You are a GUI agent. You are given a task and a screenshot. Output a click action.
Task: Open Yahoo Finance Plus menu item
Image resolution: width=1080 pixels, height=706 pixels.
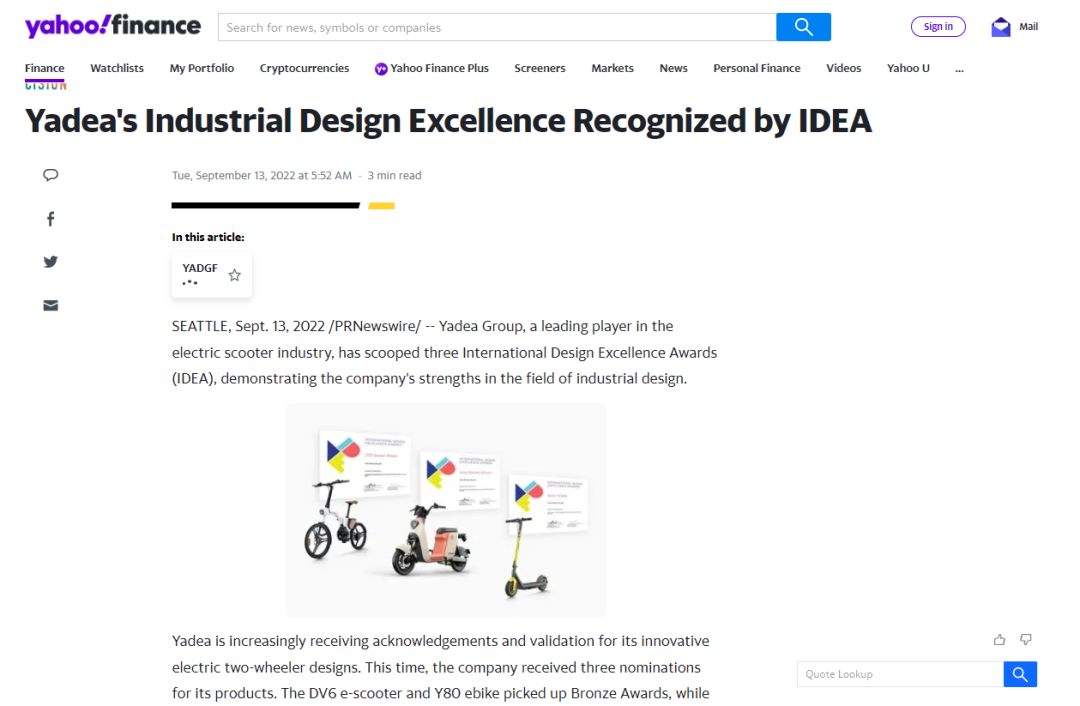tap(432, 68)
